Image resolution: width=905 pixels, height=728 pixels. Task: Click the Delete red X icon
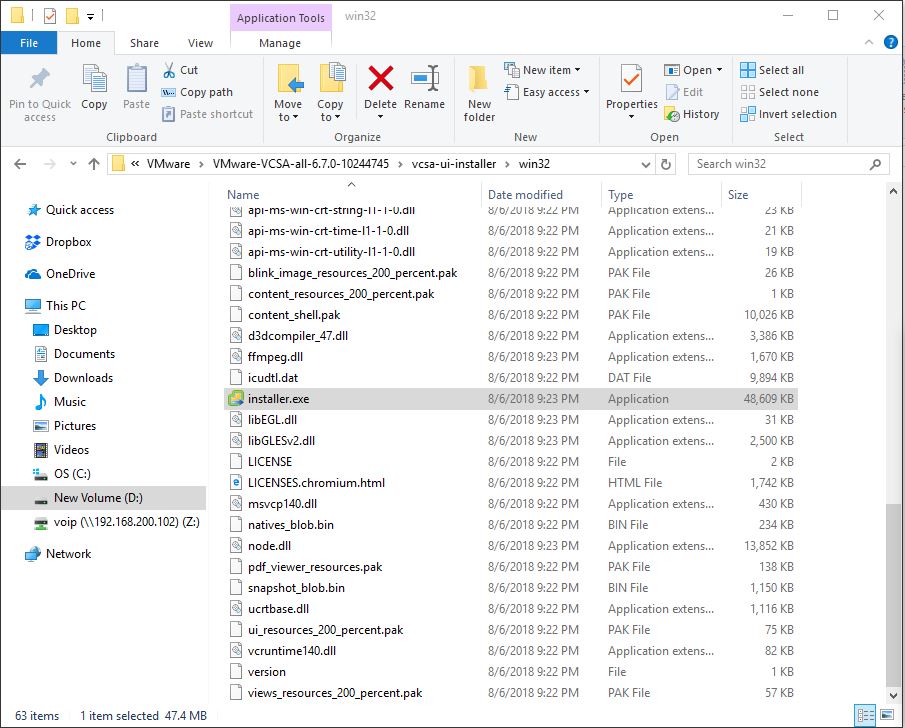coord(380,80)
